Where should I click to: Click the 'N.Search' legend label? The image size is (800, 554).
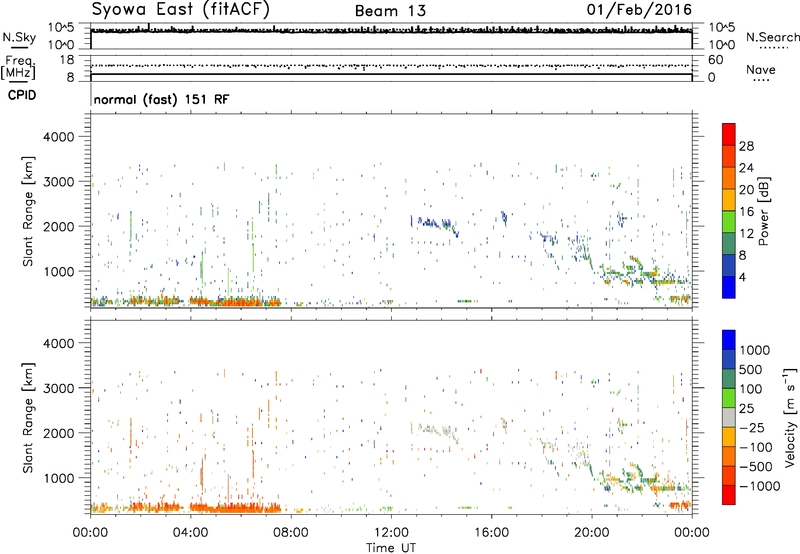pyautogui.click(x=772, y=37)
